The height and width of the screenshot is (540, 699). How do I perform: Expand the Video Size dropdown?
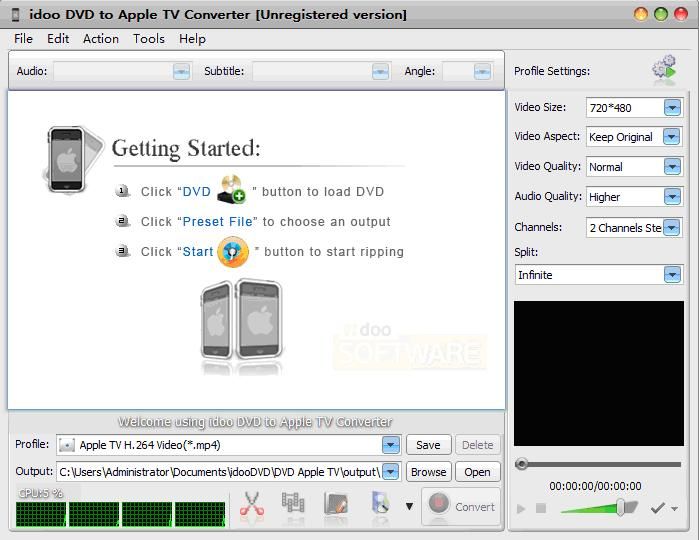[x=672, y=107]
